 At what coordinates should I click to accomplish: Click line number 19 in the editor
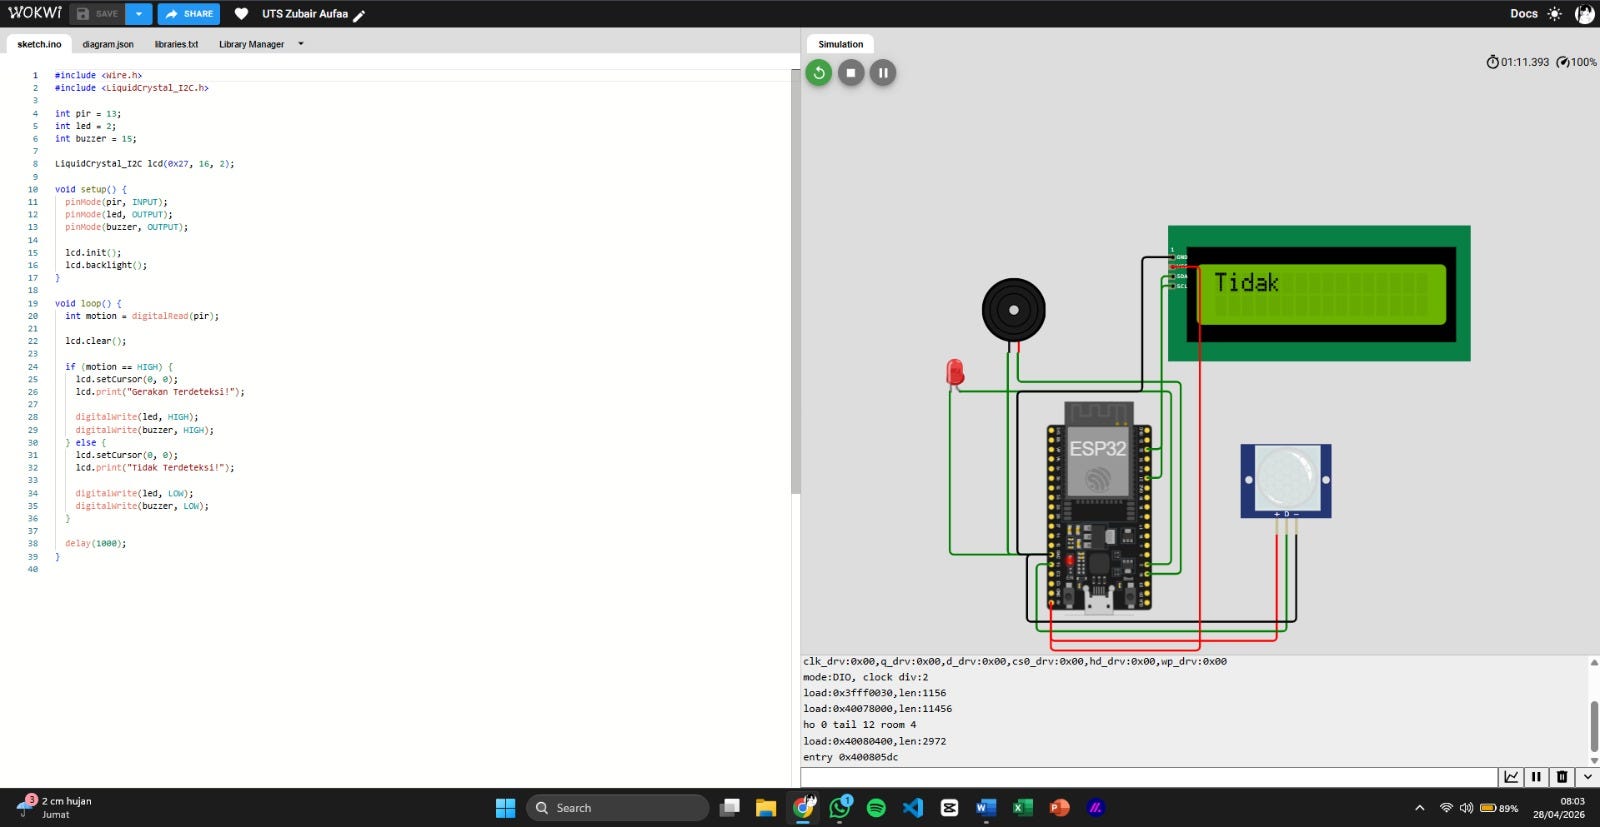point(33,303)
